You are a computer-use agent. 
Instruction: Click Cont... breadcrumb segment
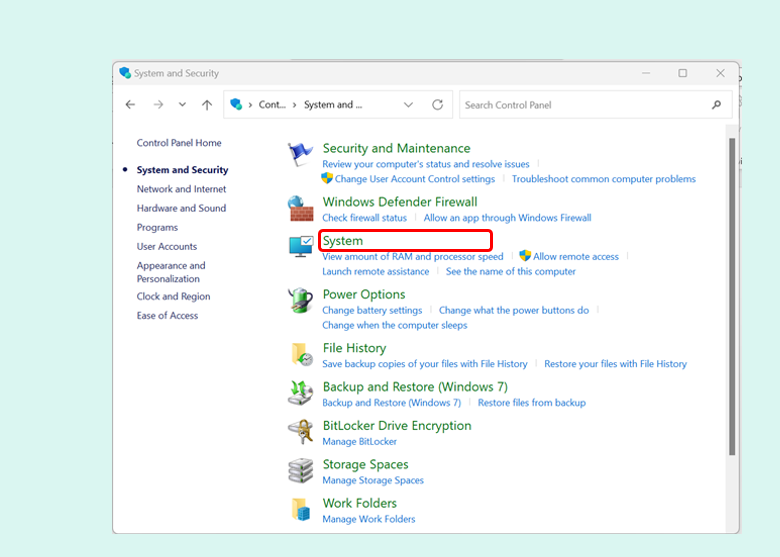pyautogui.click(x=272, y=105)
